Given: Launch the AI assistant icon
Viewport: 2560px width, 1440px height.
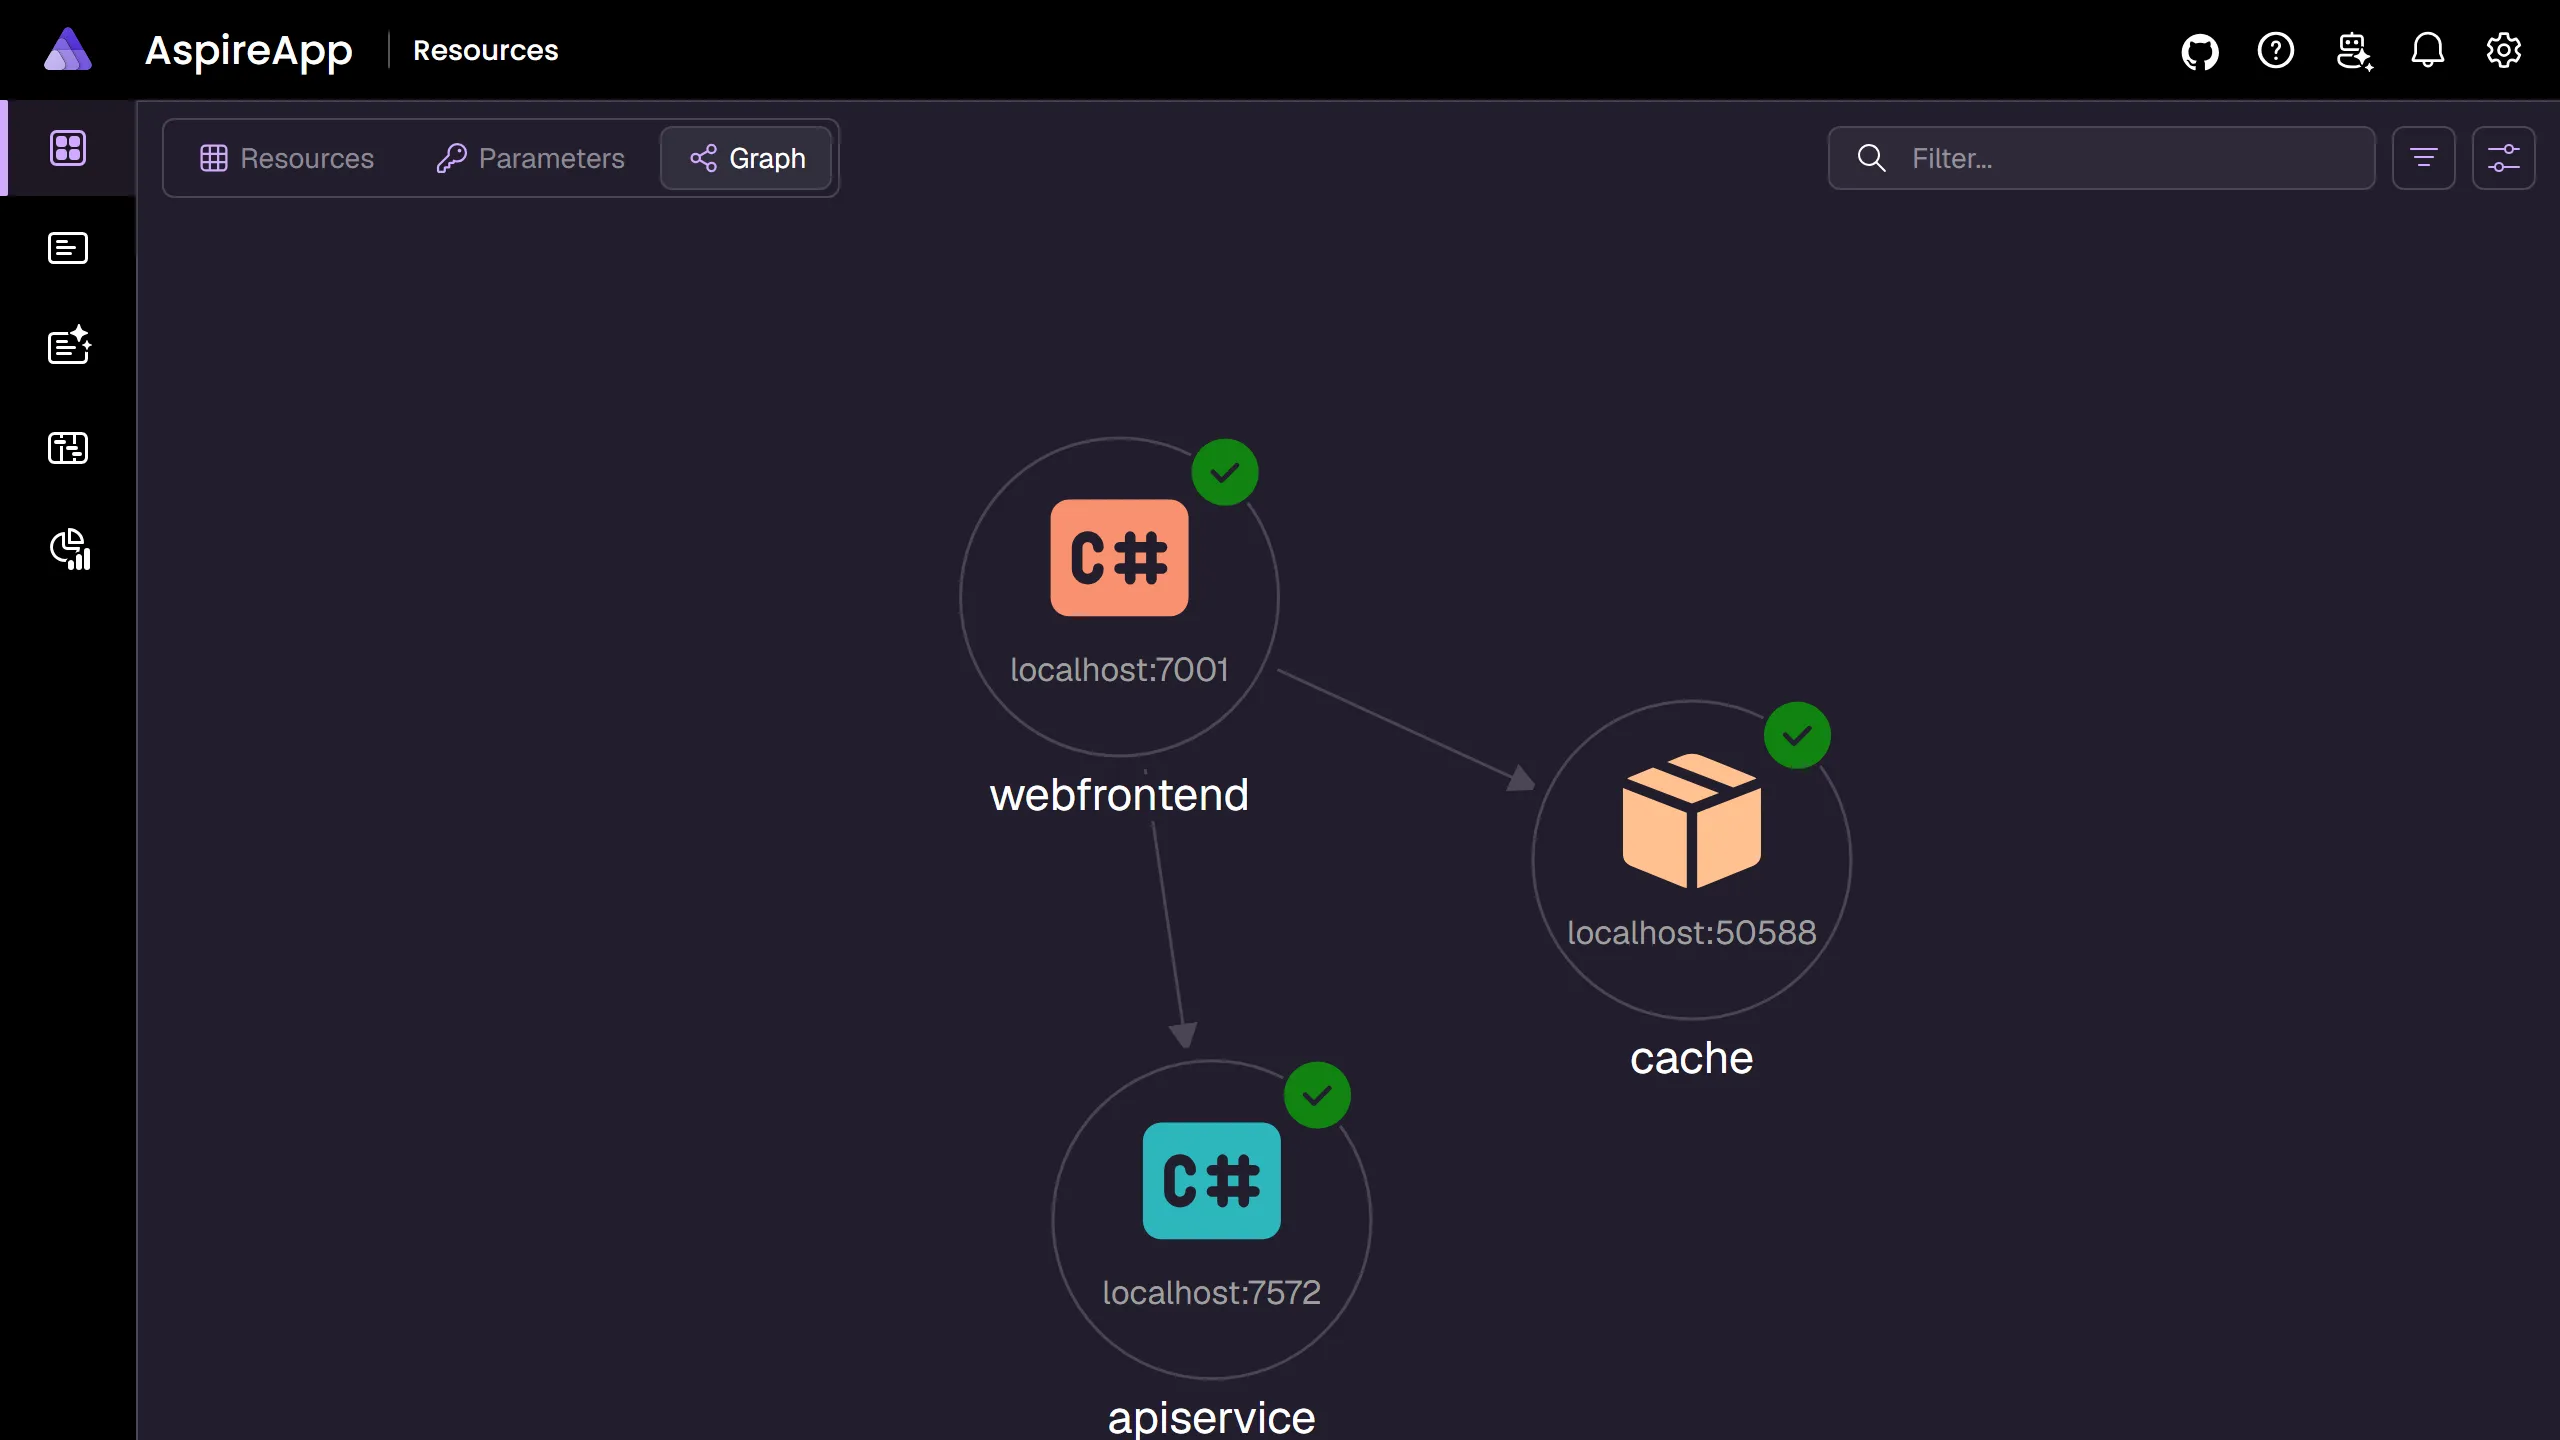Looking at the screenshot, I should [x=2354, y=50].
